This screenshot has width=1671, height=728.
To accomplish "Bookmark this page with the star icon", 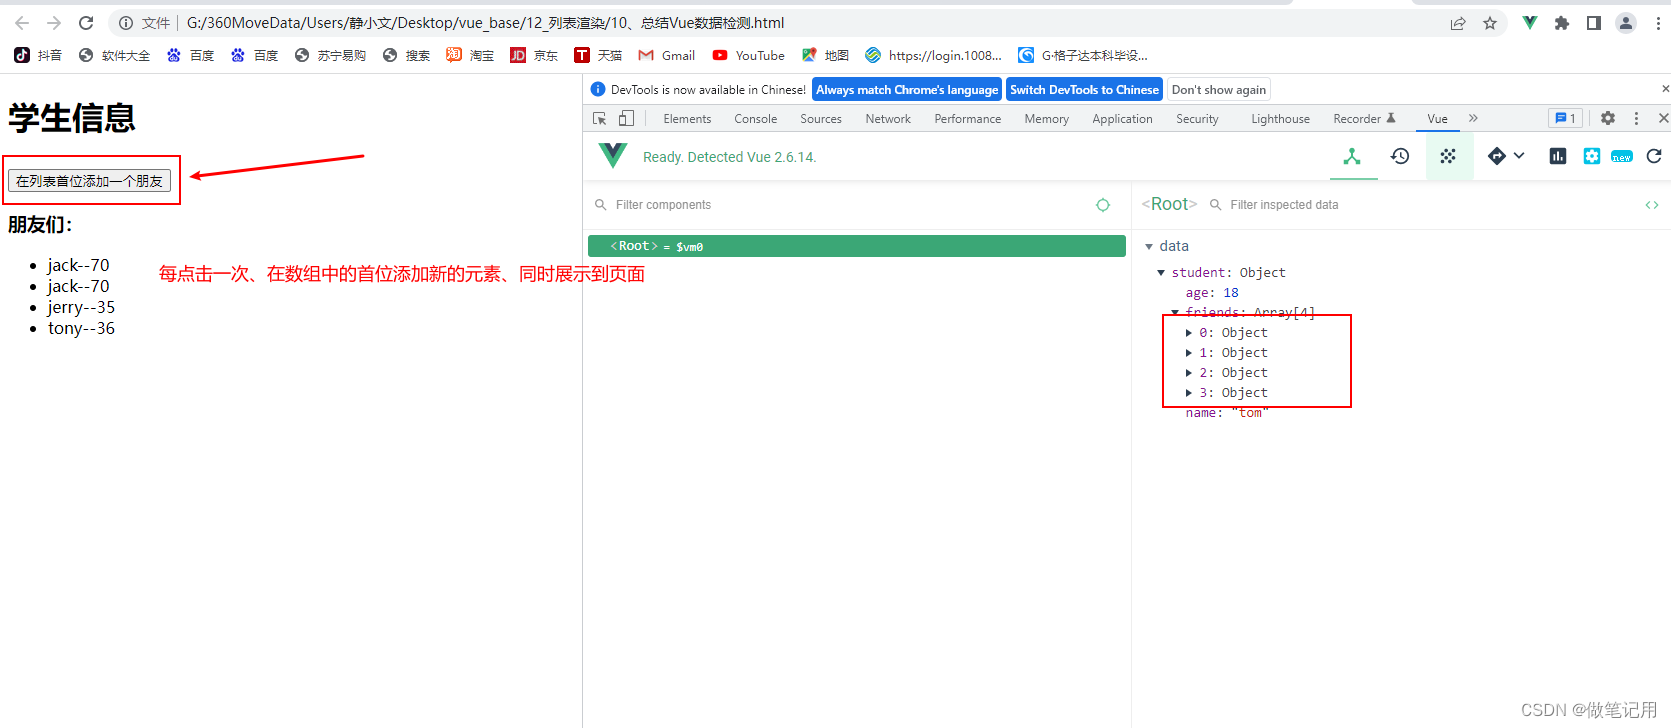I will pos(1490,23).
